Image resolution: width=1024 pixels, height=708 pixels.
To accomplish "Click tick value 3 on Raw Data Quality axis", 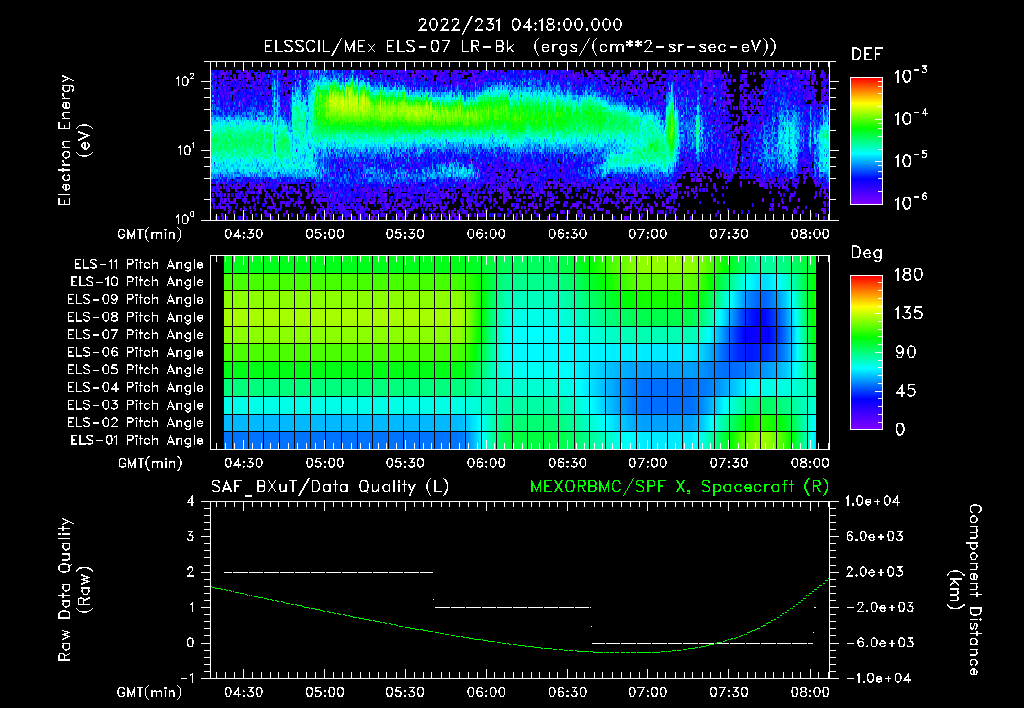I will point(191,536).
